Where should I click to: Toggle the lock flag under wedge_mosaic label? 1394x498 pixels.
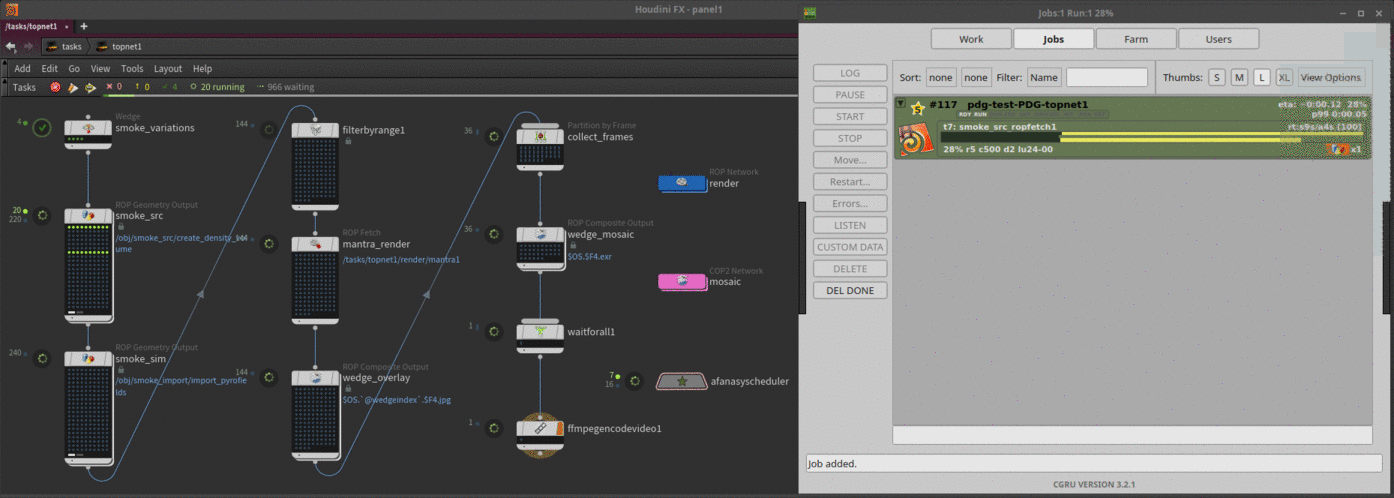573,246
